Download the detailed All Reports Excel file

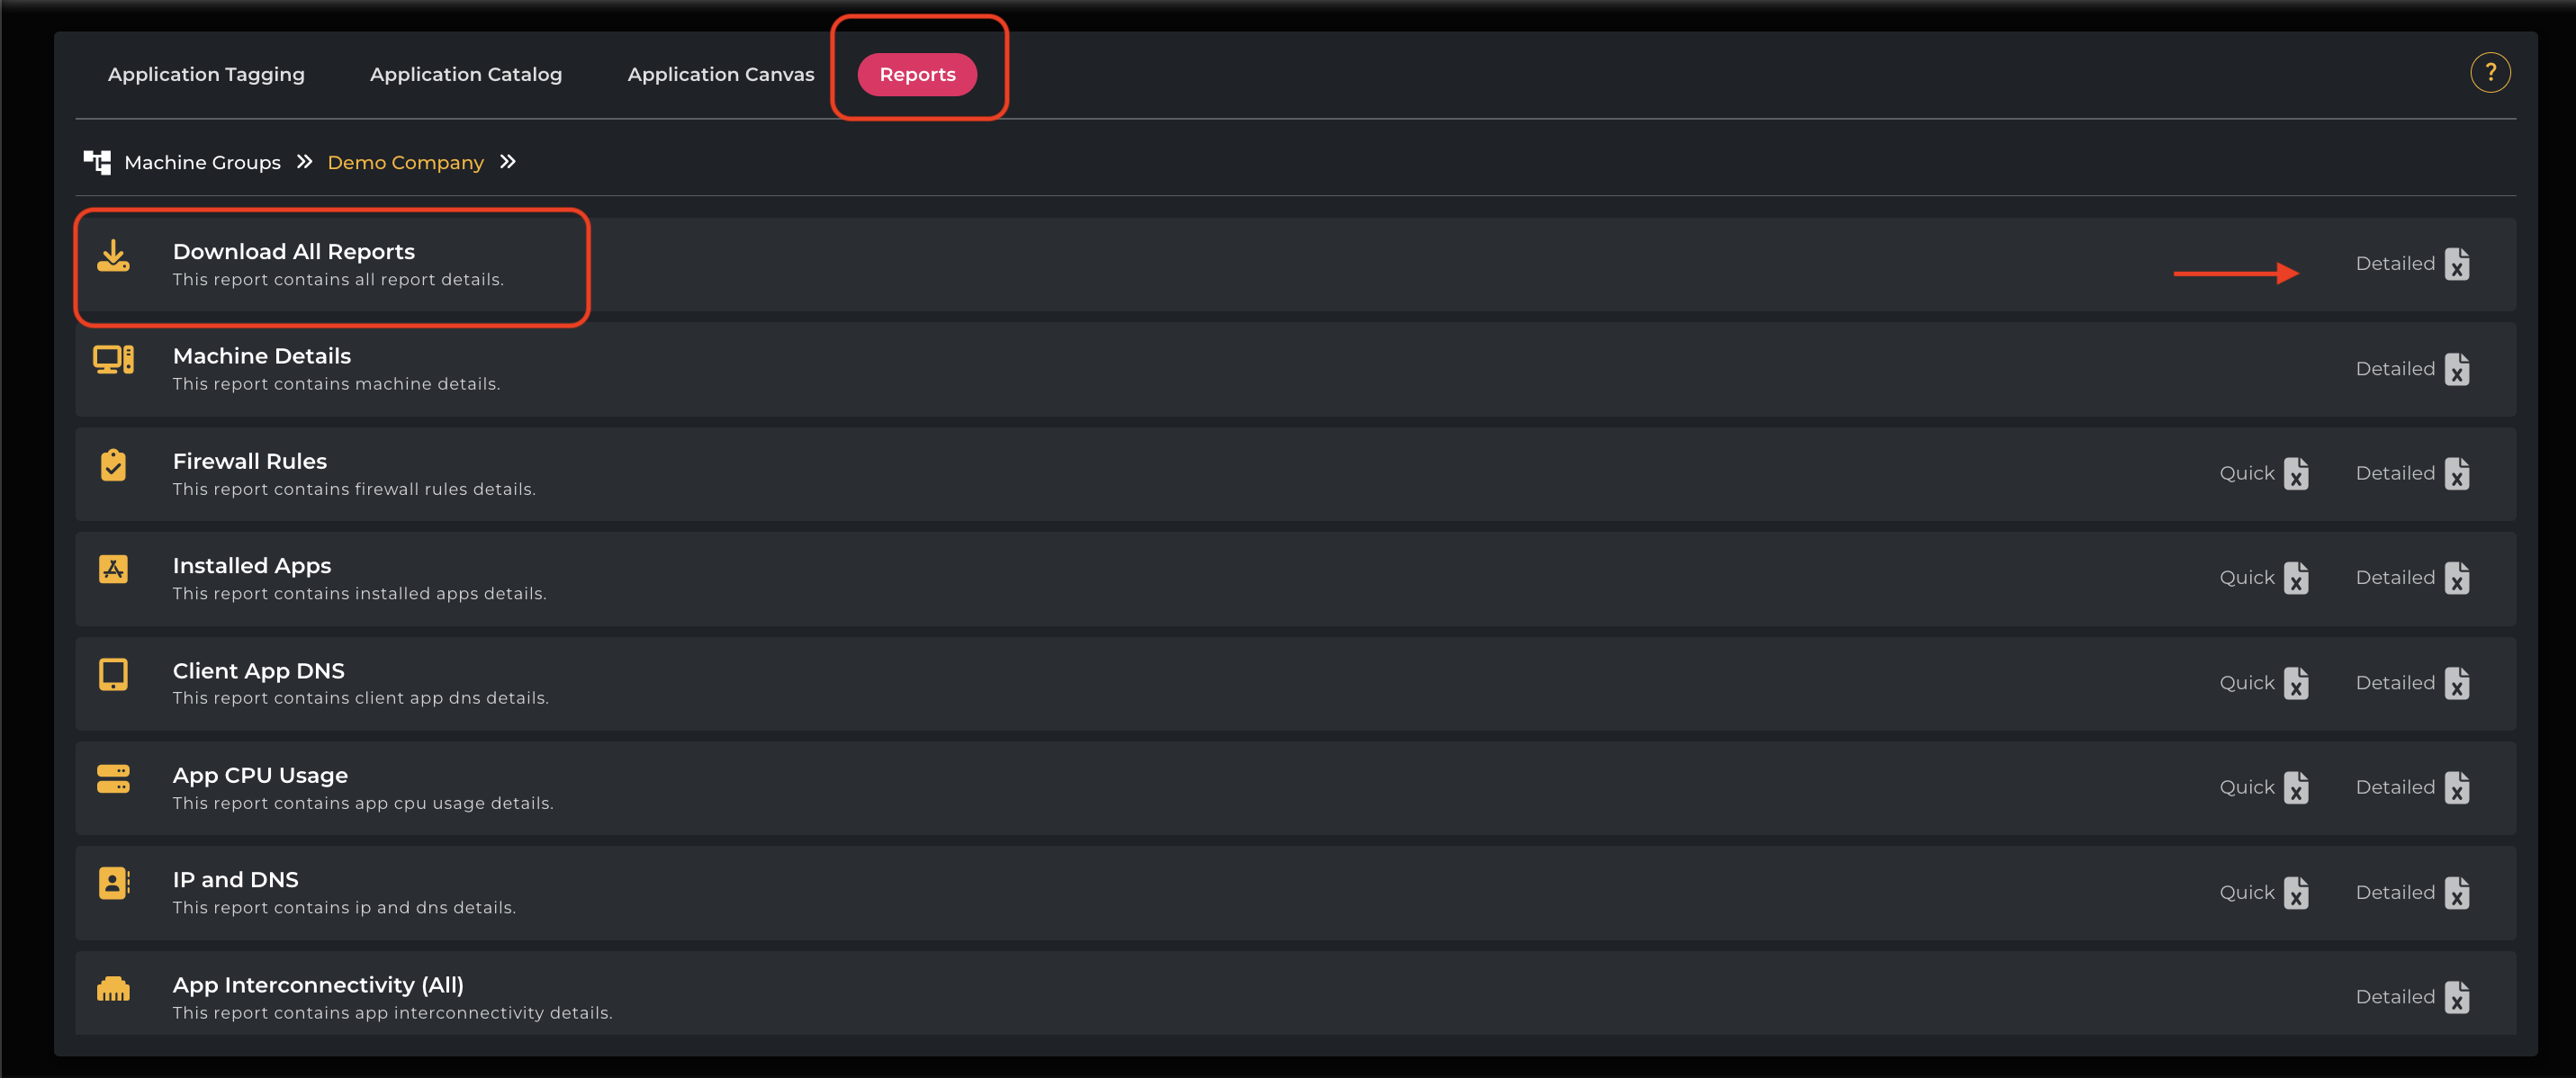pos(2456,264)
